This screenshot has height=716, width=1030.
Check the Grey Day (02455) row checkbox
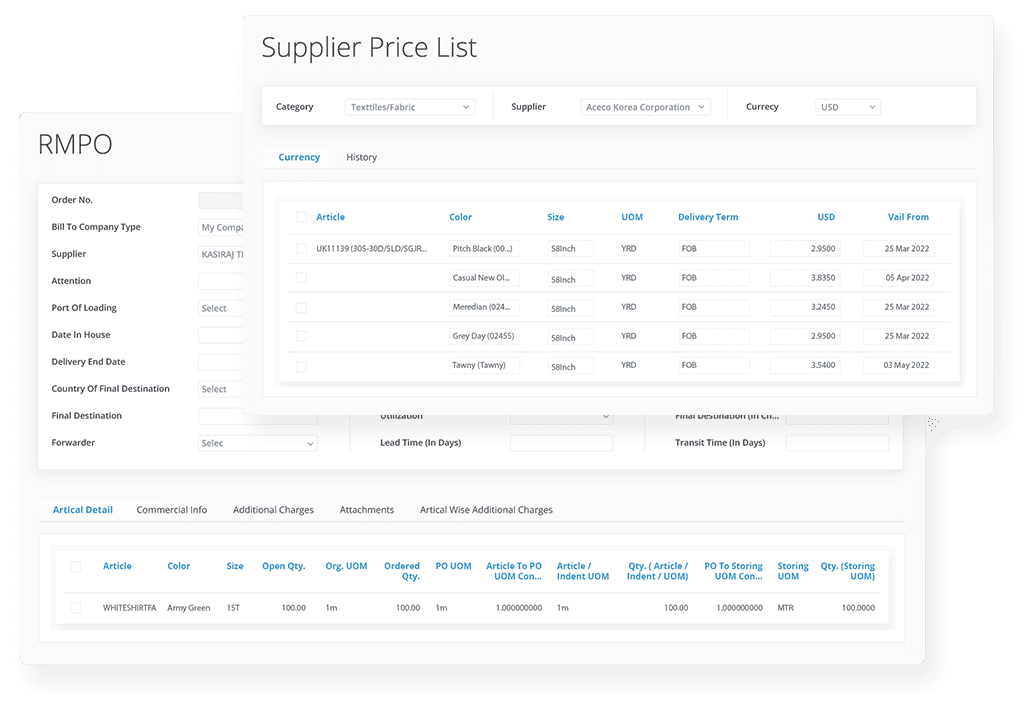[x=301, y=336]
